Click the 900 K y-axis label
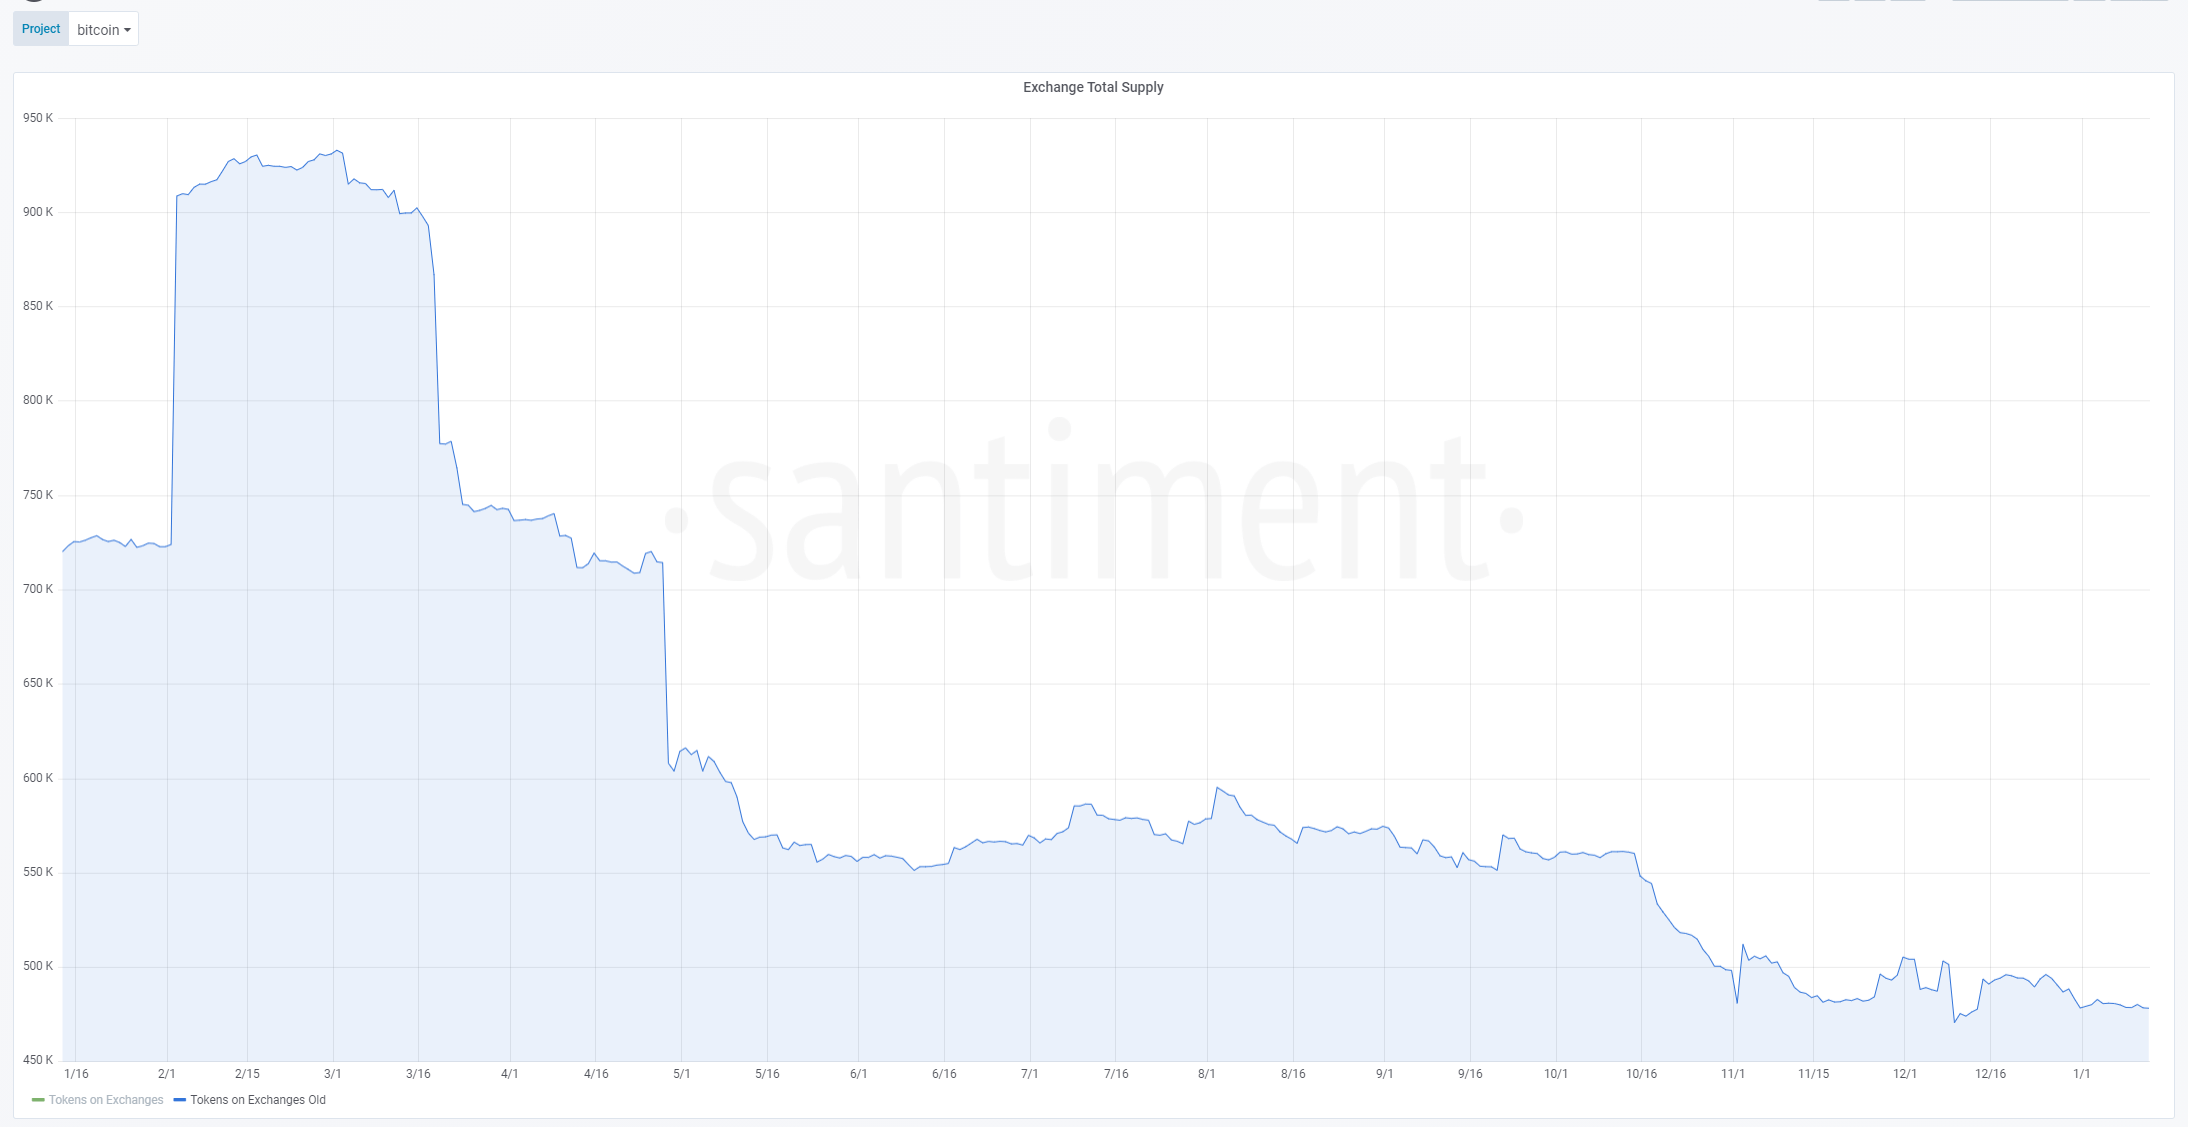Viewport: 2188px width, 1127px height. coord(38,212)
